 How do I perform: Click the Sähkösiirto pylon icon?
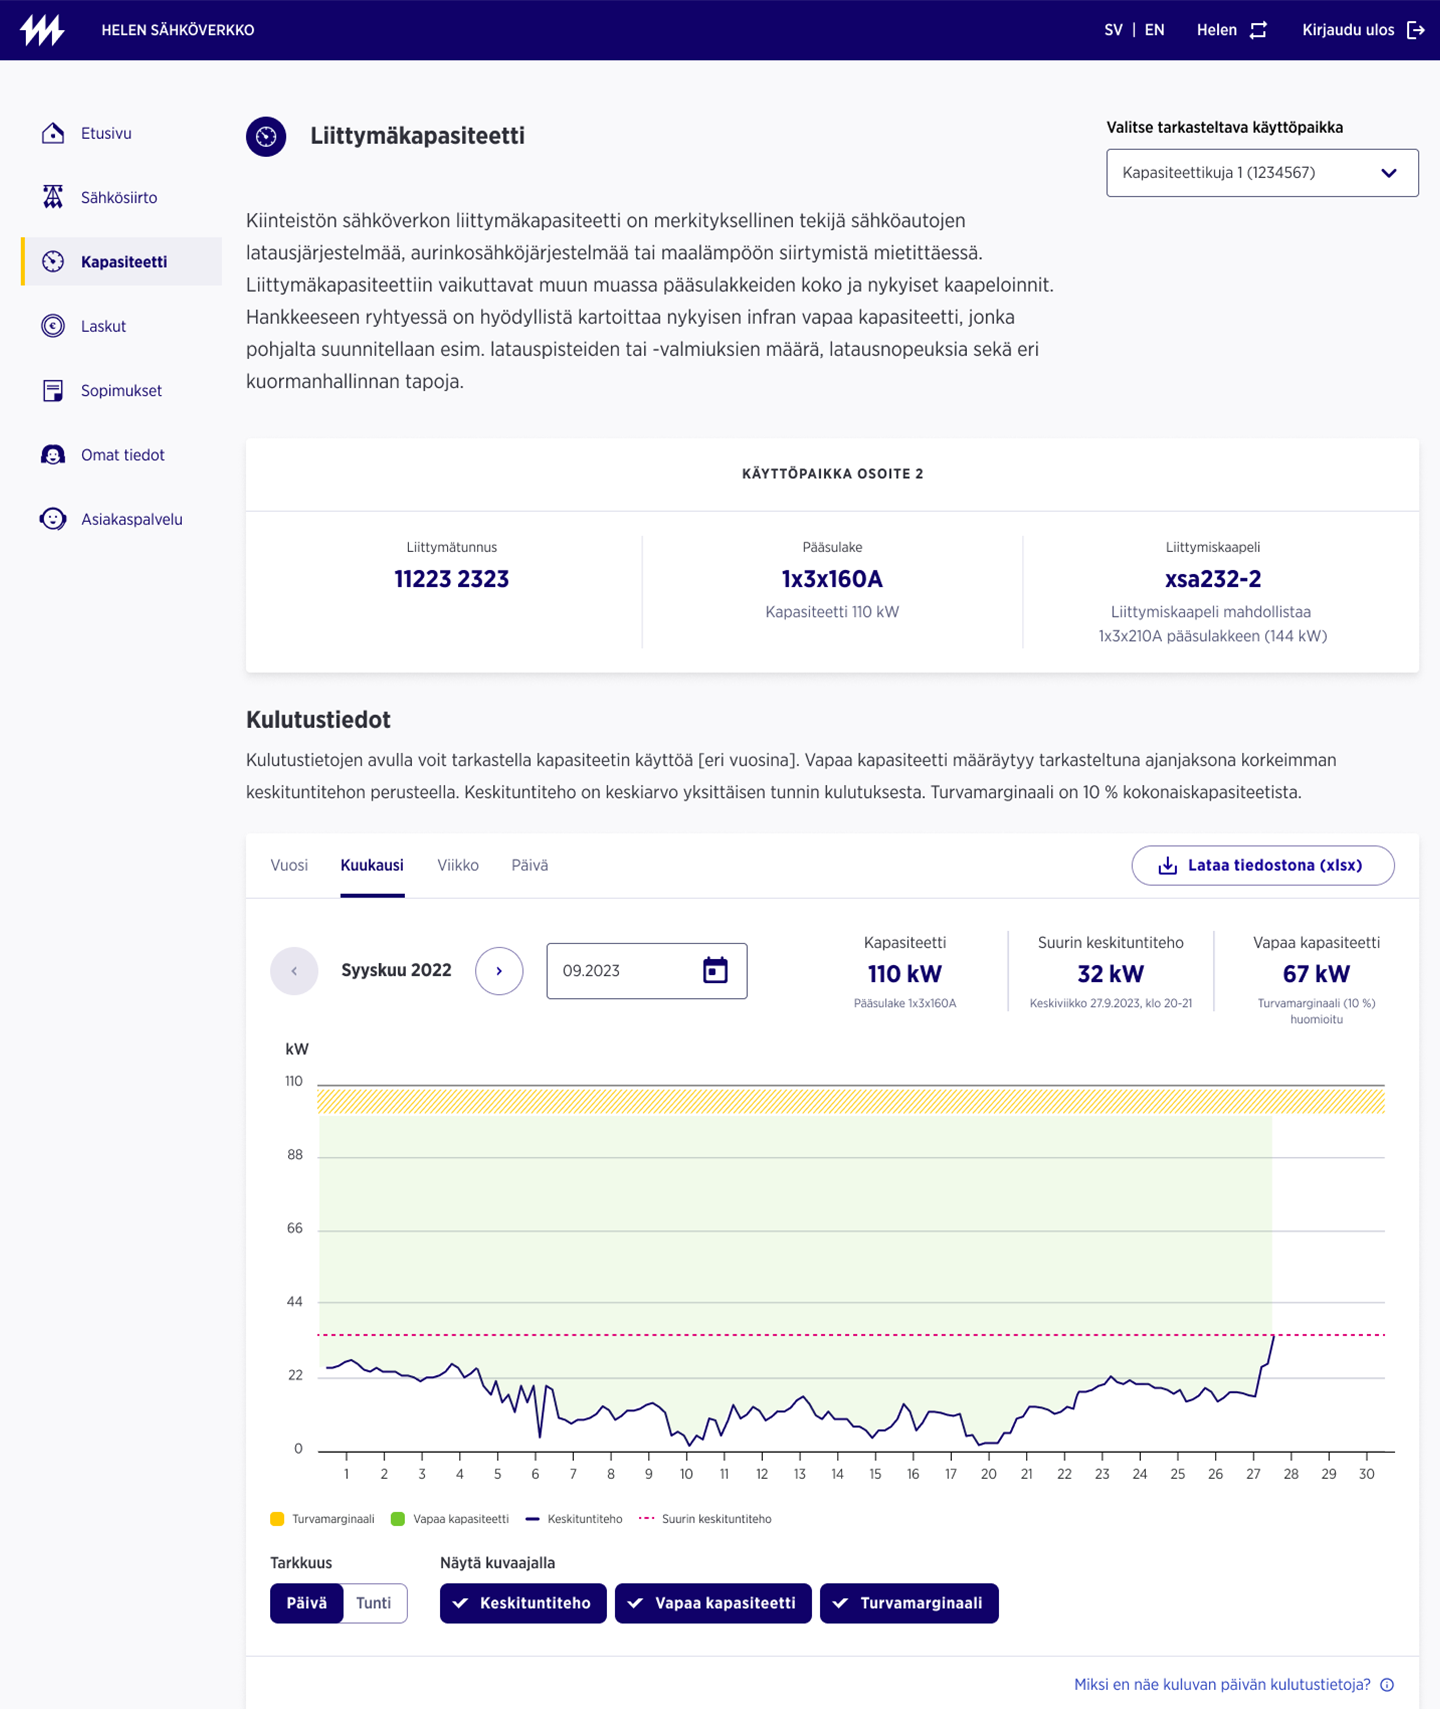(53, 197)
